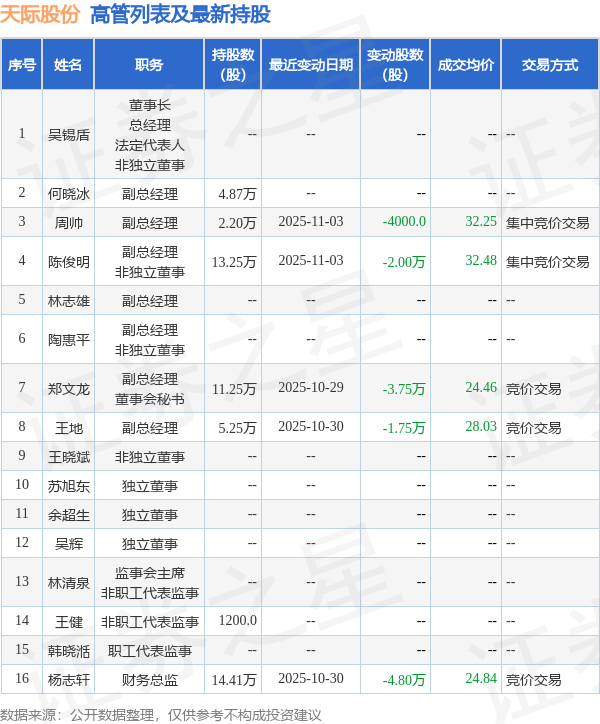600x724 pixels.
Task: Click the 13.25万 shareholding value
Action: (x=234, y=262)
